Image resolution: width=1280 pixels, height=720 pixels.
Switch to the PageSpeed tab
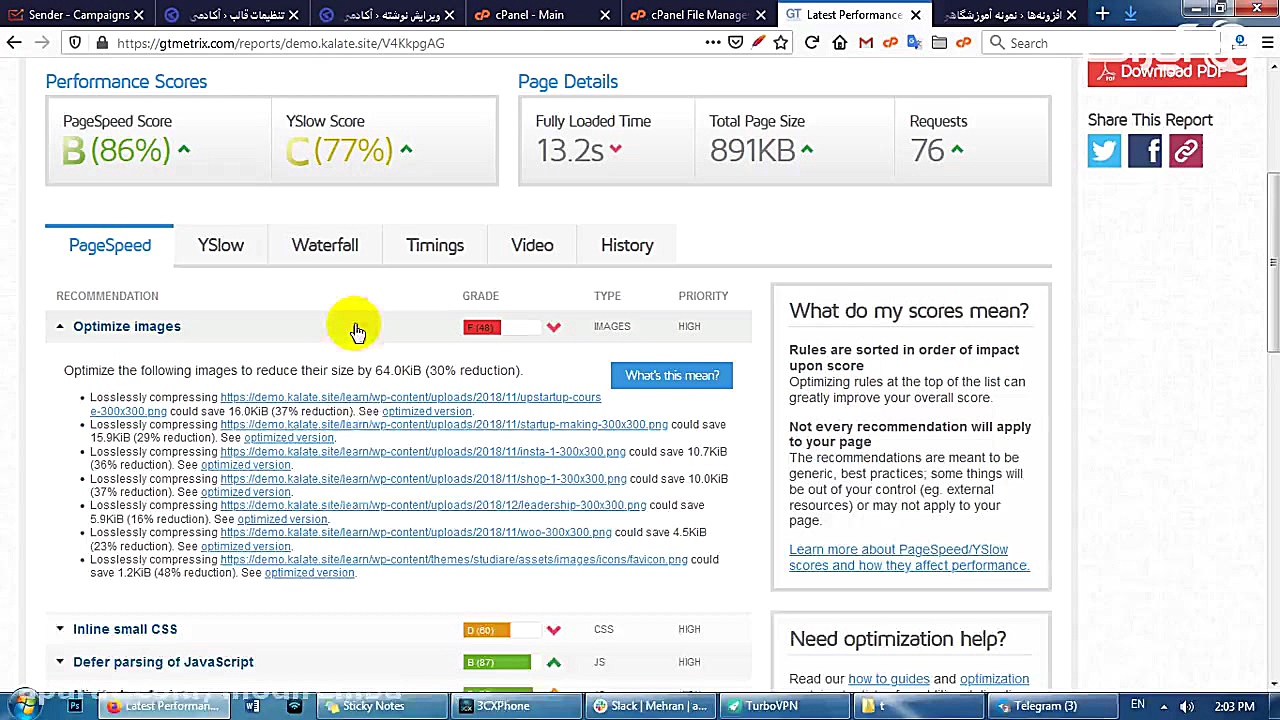click(x=110, y=246)
